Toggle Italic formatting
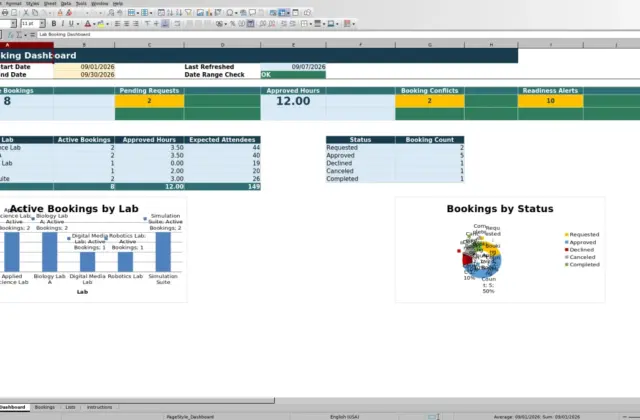Screen dimensions: 640x420 pyautogui.click(x=62, y=24)
